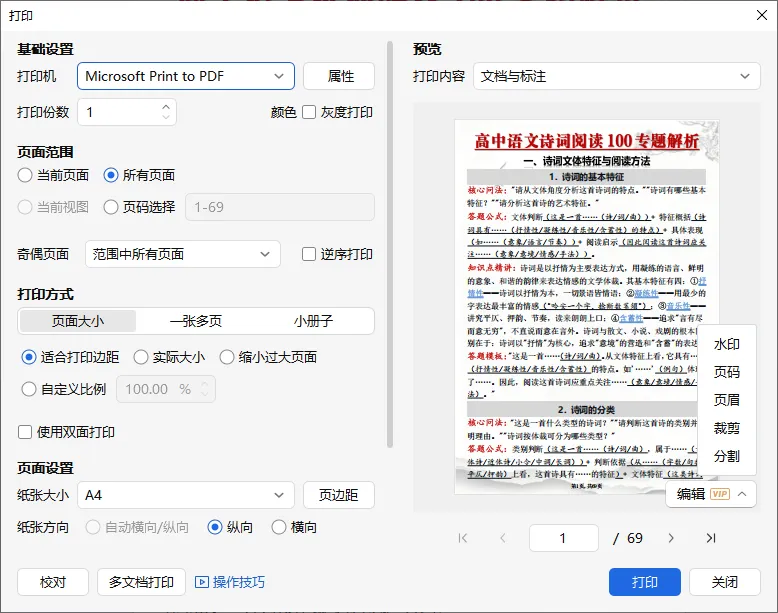Switch to the 一张多页 tab
778x613 pixels.
196,321
